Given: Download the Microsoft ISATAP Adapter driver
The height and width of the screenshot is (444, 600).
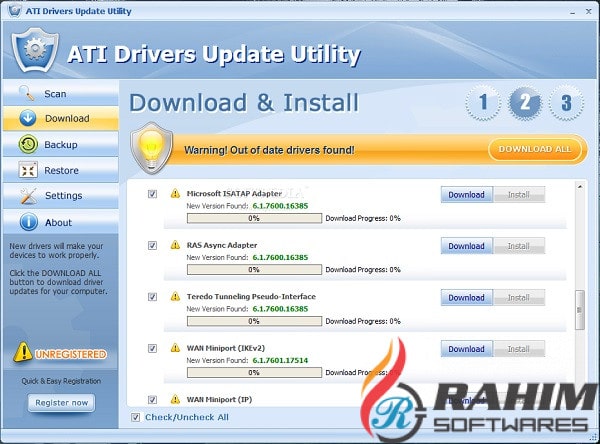Looking at the screenshot, I should point(466,194).
